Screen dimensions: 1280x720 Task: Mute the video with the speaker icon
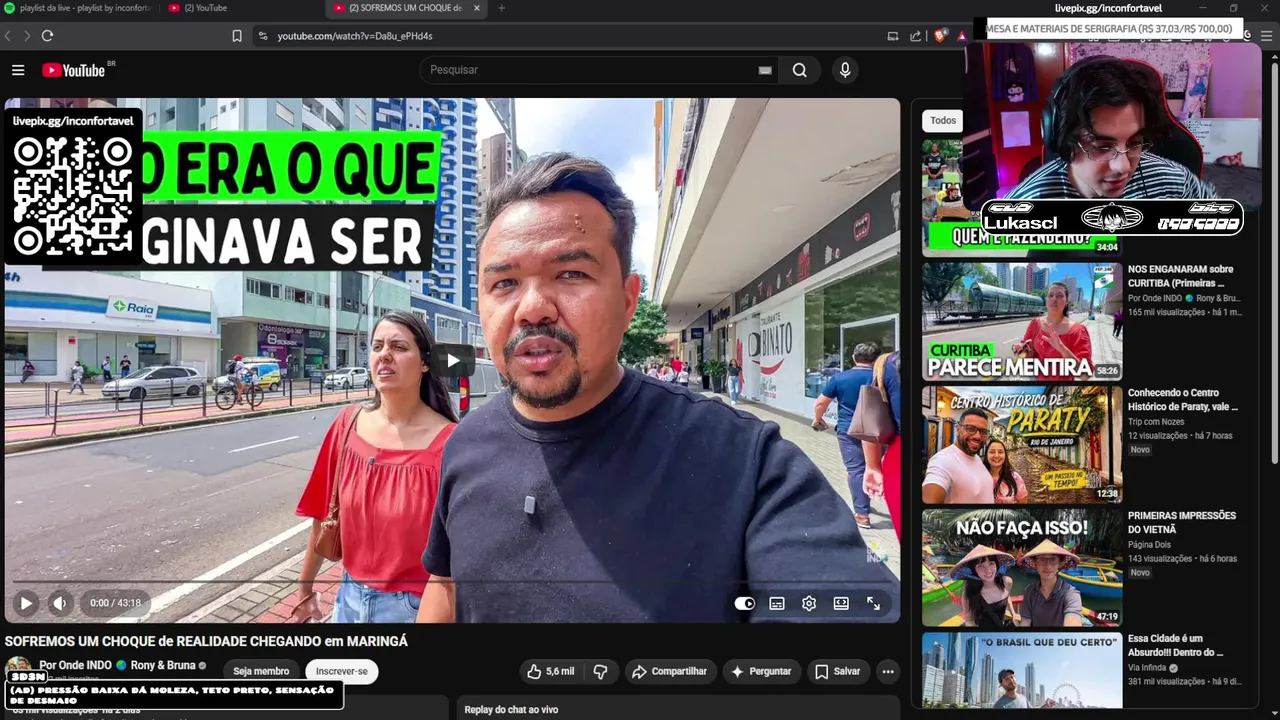pyautogui.click(x=59, y=603)
